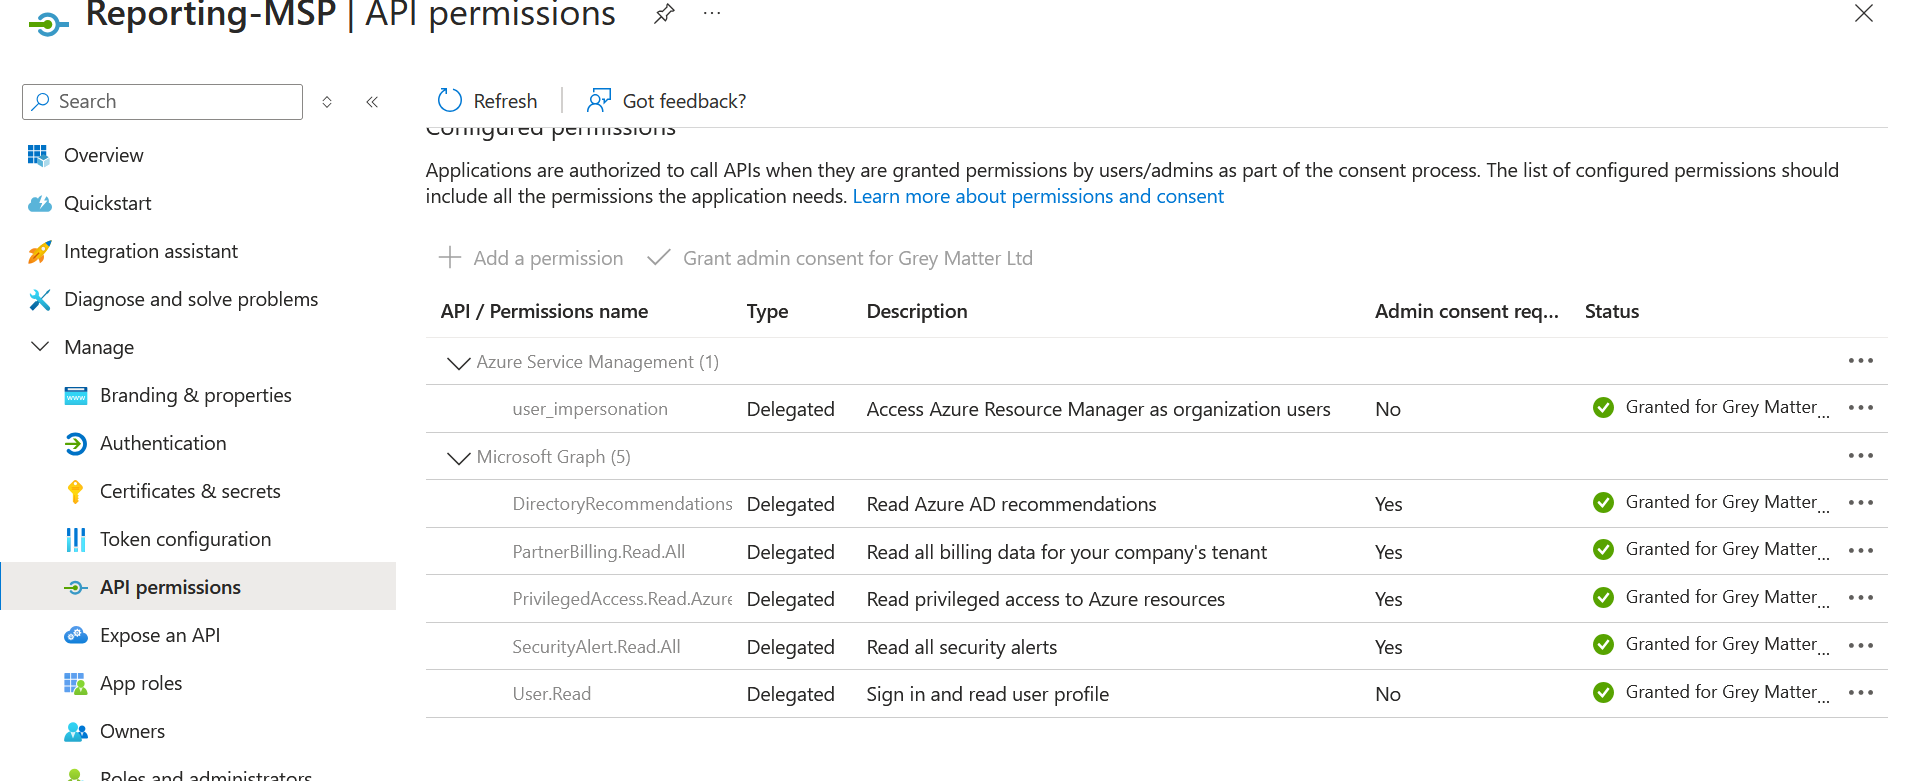Click the Diagnose wrench icon
This screenshot has width=1916, height=781.
coord(40,299)
